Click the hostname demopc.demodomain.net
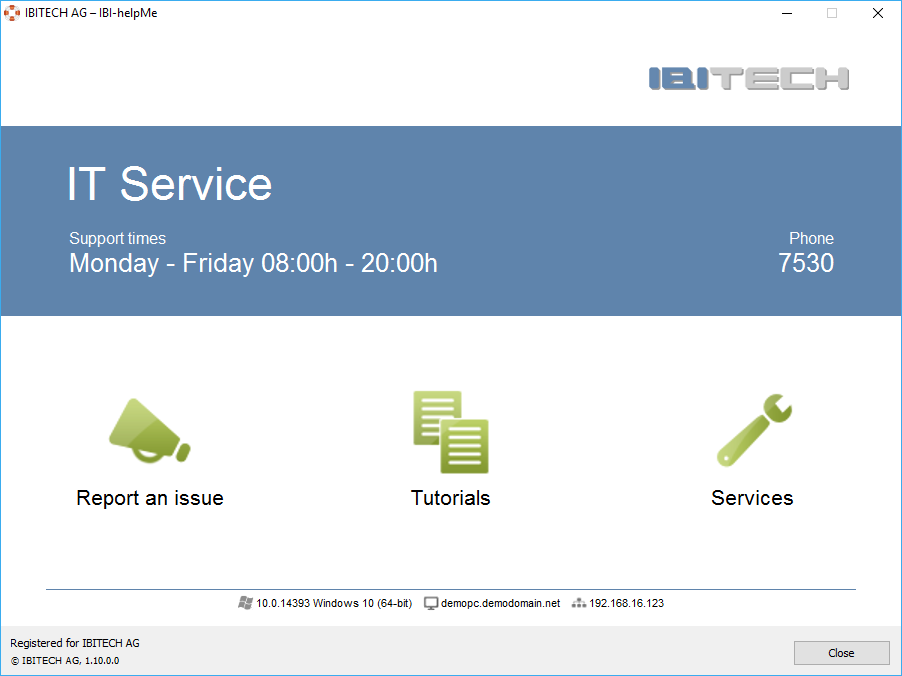The height and width of the screenshot is (676, 902). coord(500,604)
